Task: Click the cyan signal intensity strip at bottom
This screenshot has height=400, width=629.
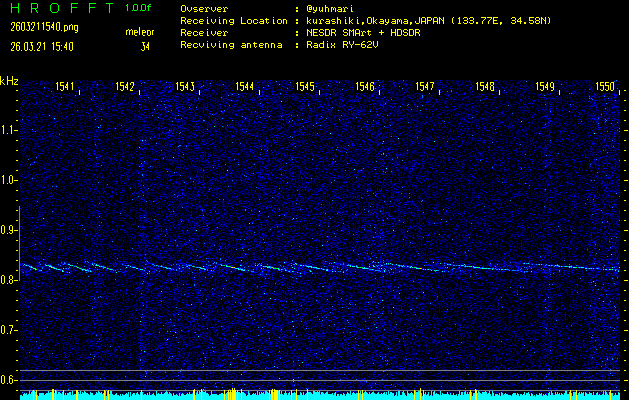Action: point(320,396)
